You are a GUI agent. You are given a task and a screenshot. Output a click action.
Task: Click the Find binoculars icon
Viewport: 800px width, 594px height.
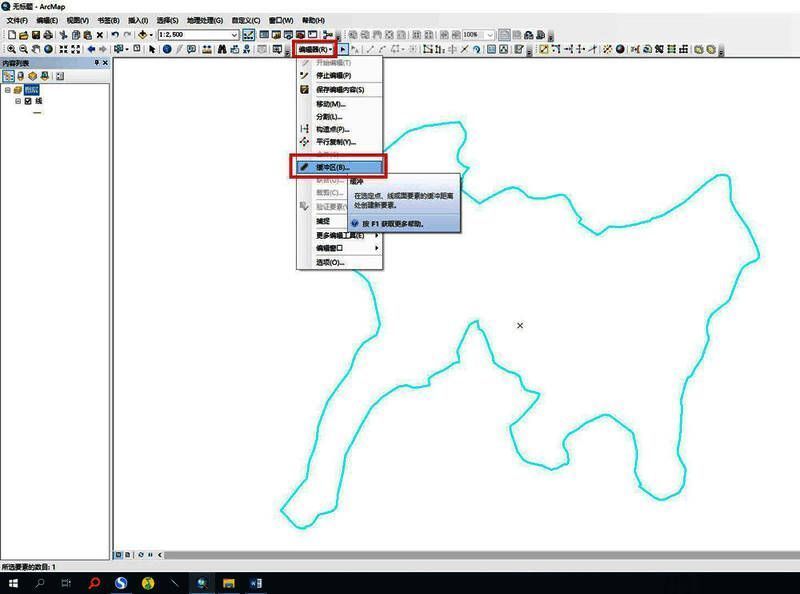pyautogui.click(x=221, y=49)
